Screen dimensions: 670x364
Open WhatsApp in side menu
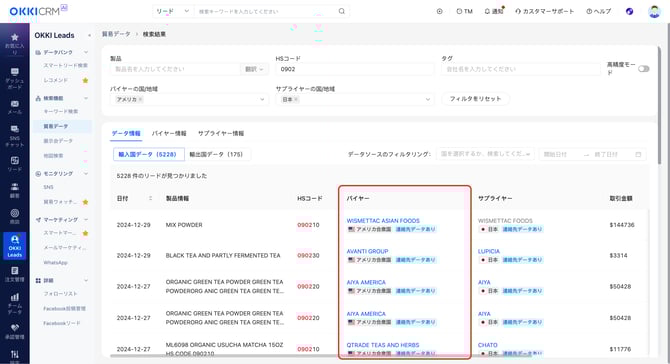coord(56,263)
